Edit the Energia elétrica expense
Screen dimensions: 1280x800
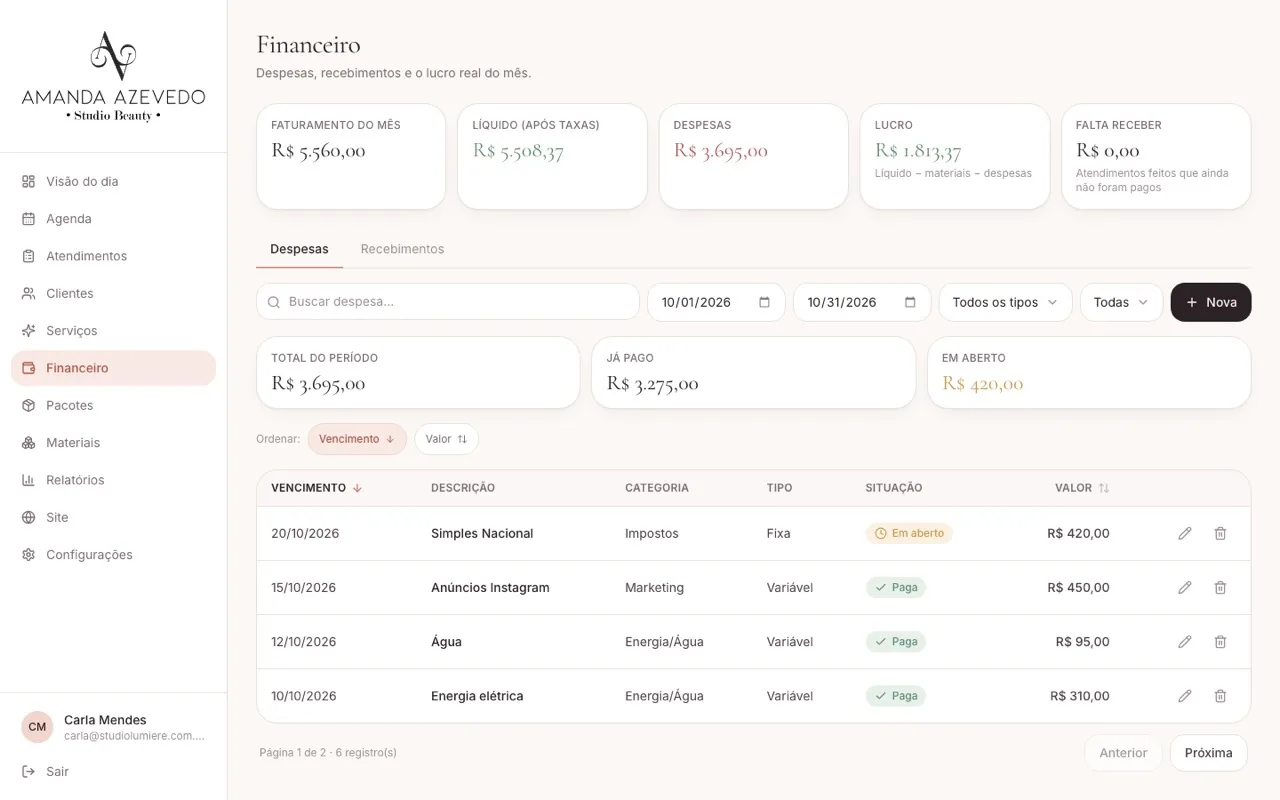(x=1185, y=696)
